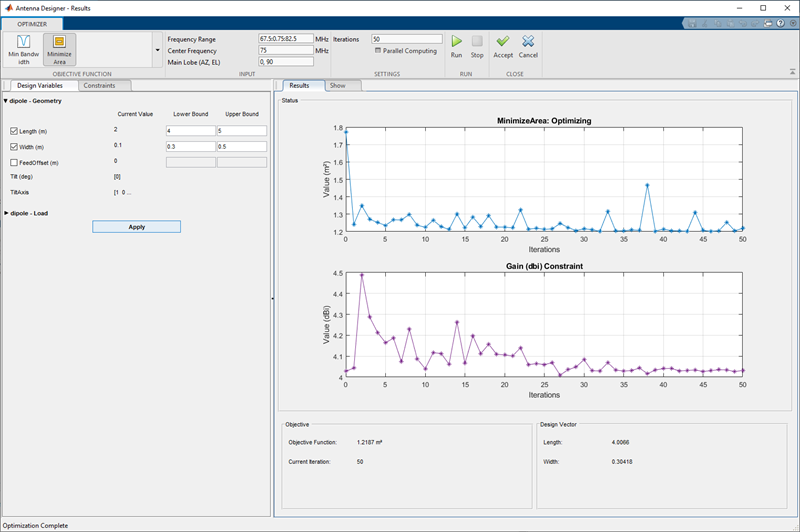Click the Iterations input field
The image size is (800, 532).
pos(406,38)
